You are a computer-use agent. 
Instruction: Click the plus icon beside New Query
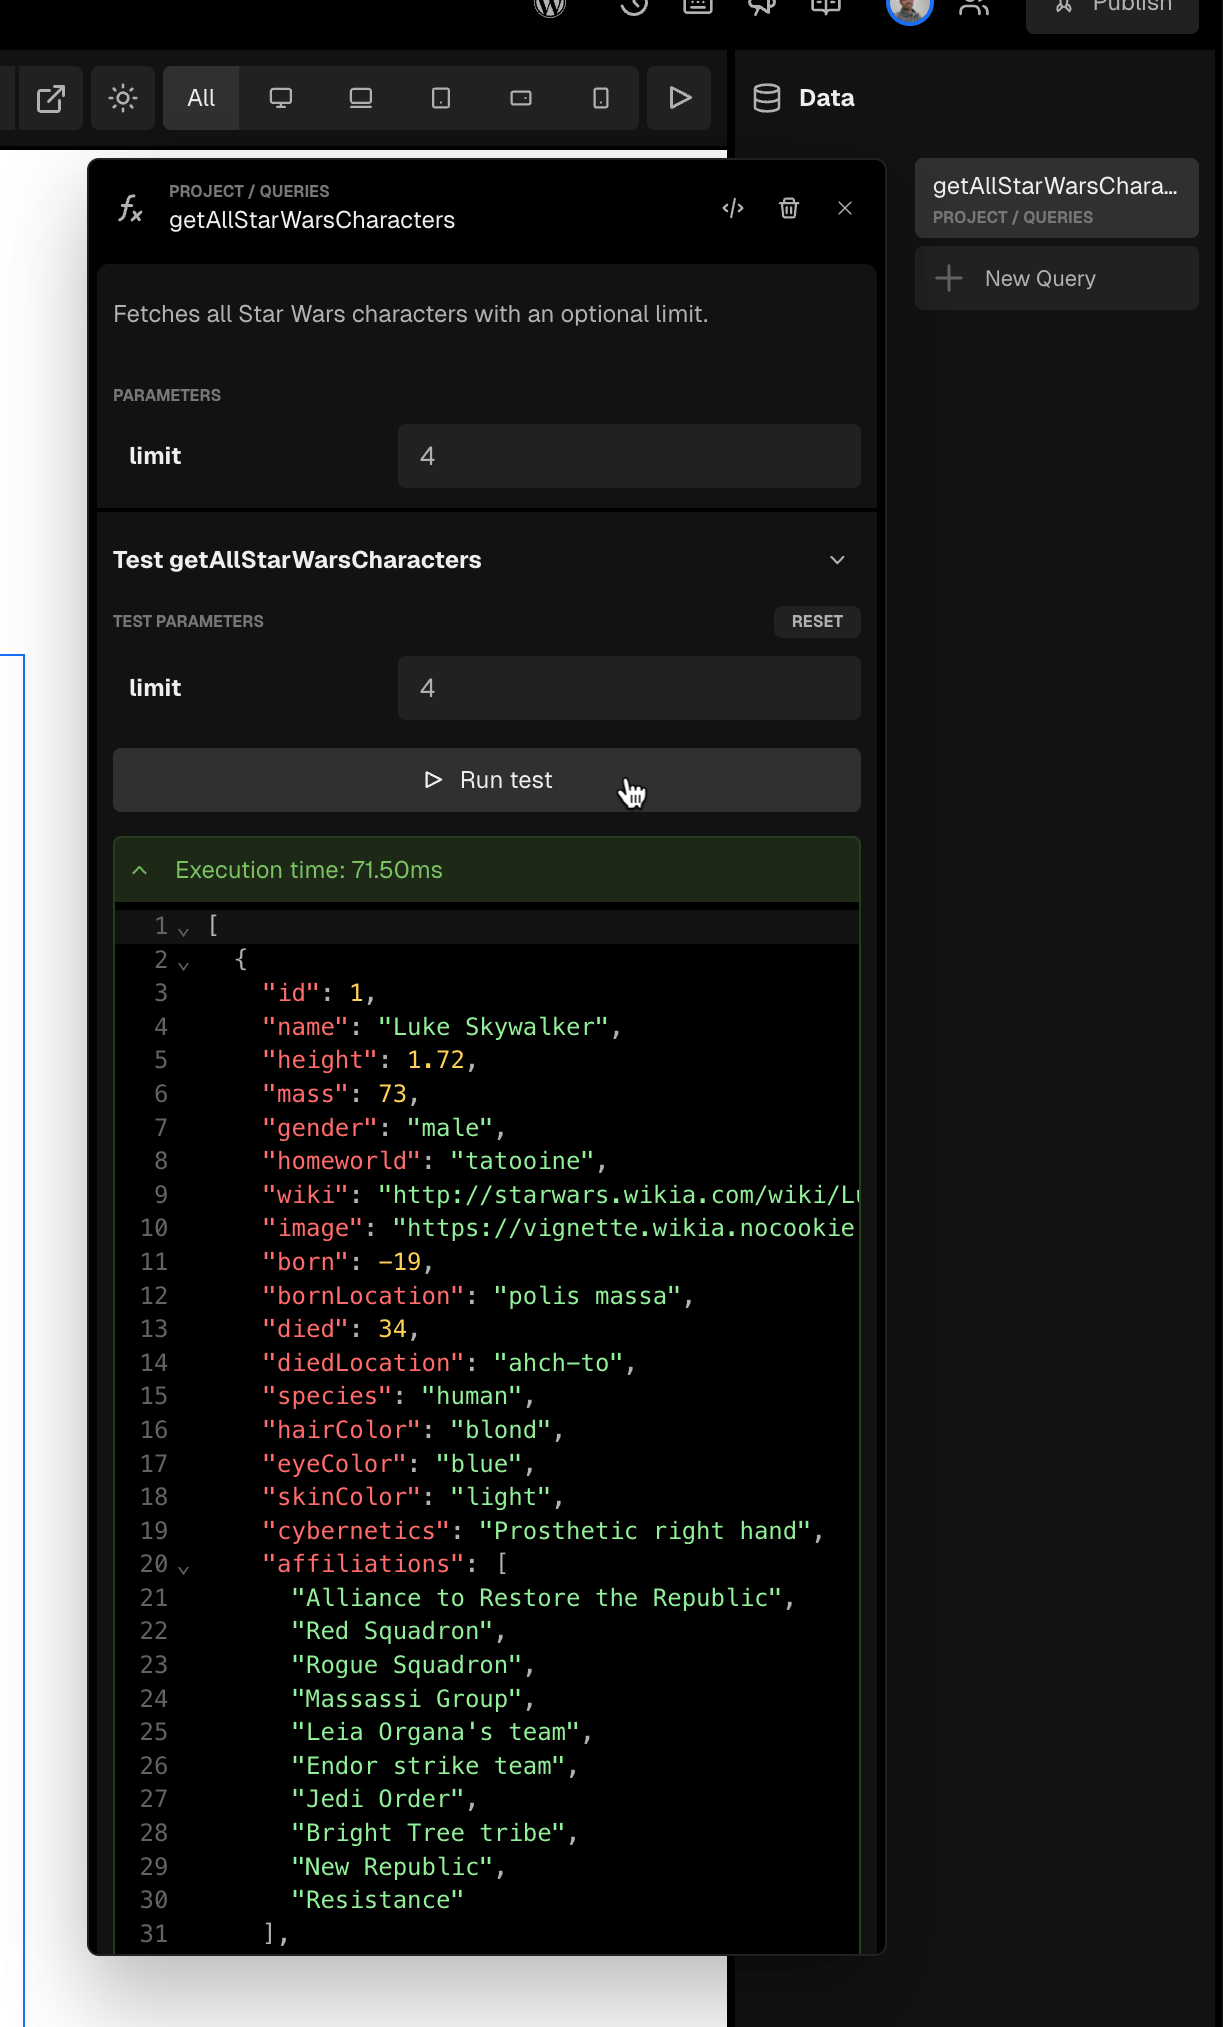tap(949, 278)
